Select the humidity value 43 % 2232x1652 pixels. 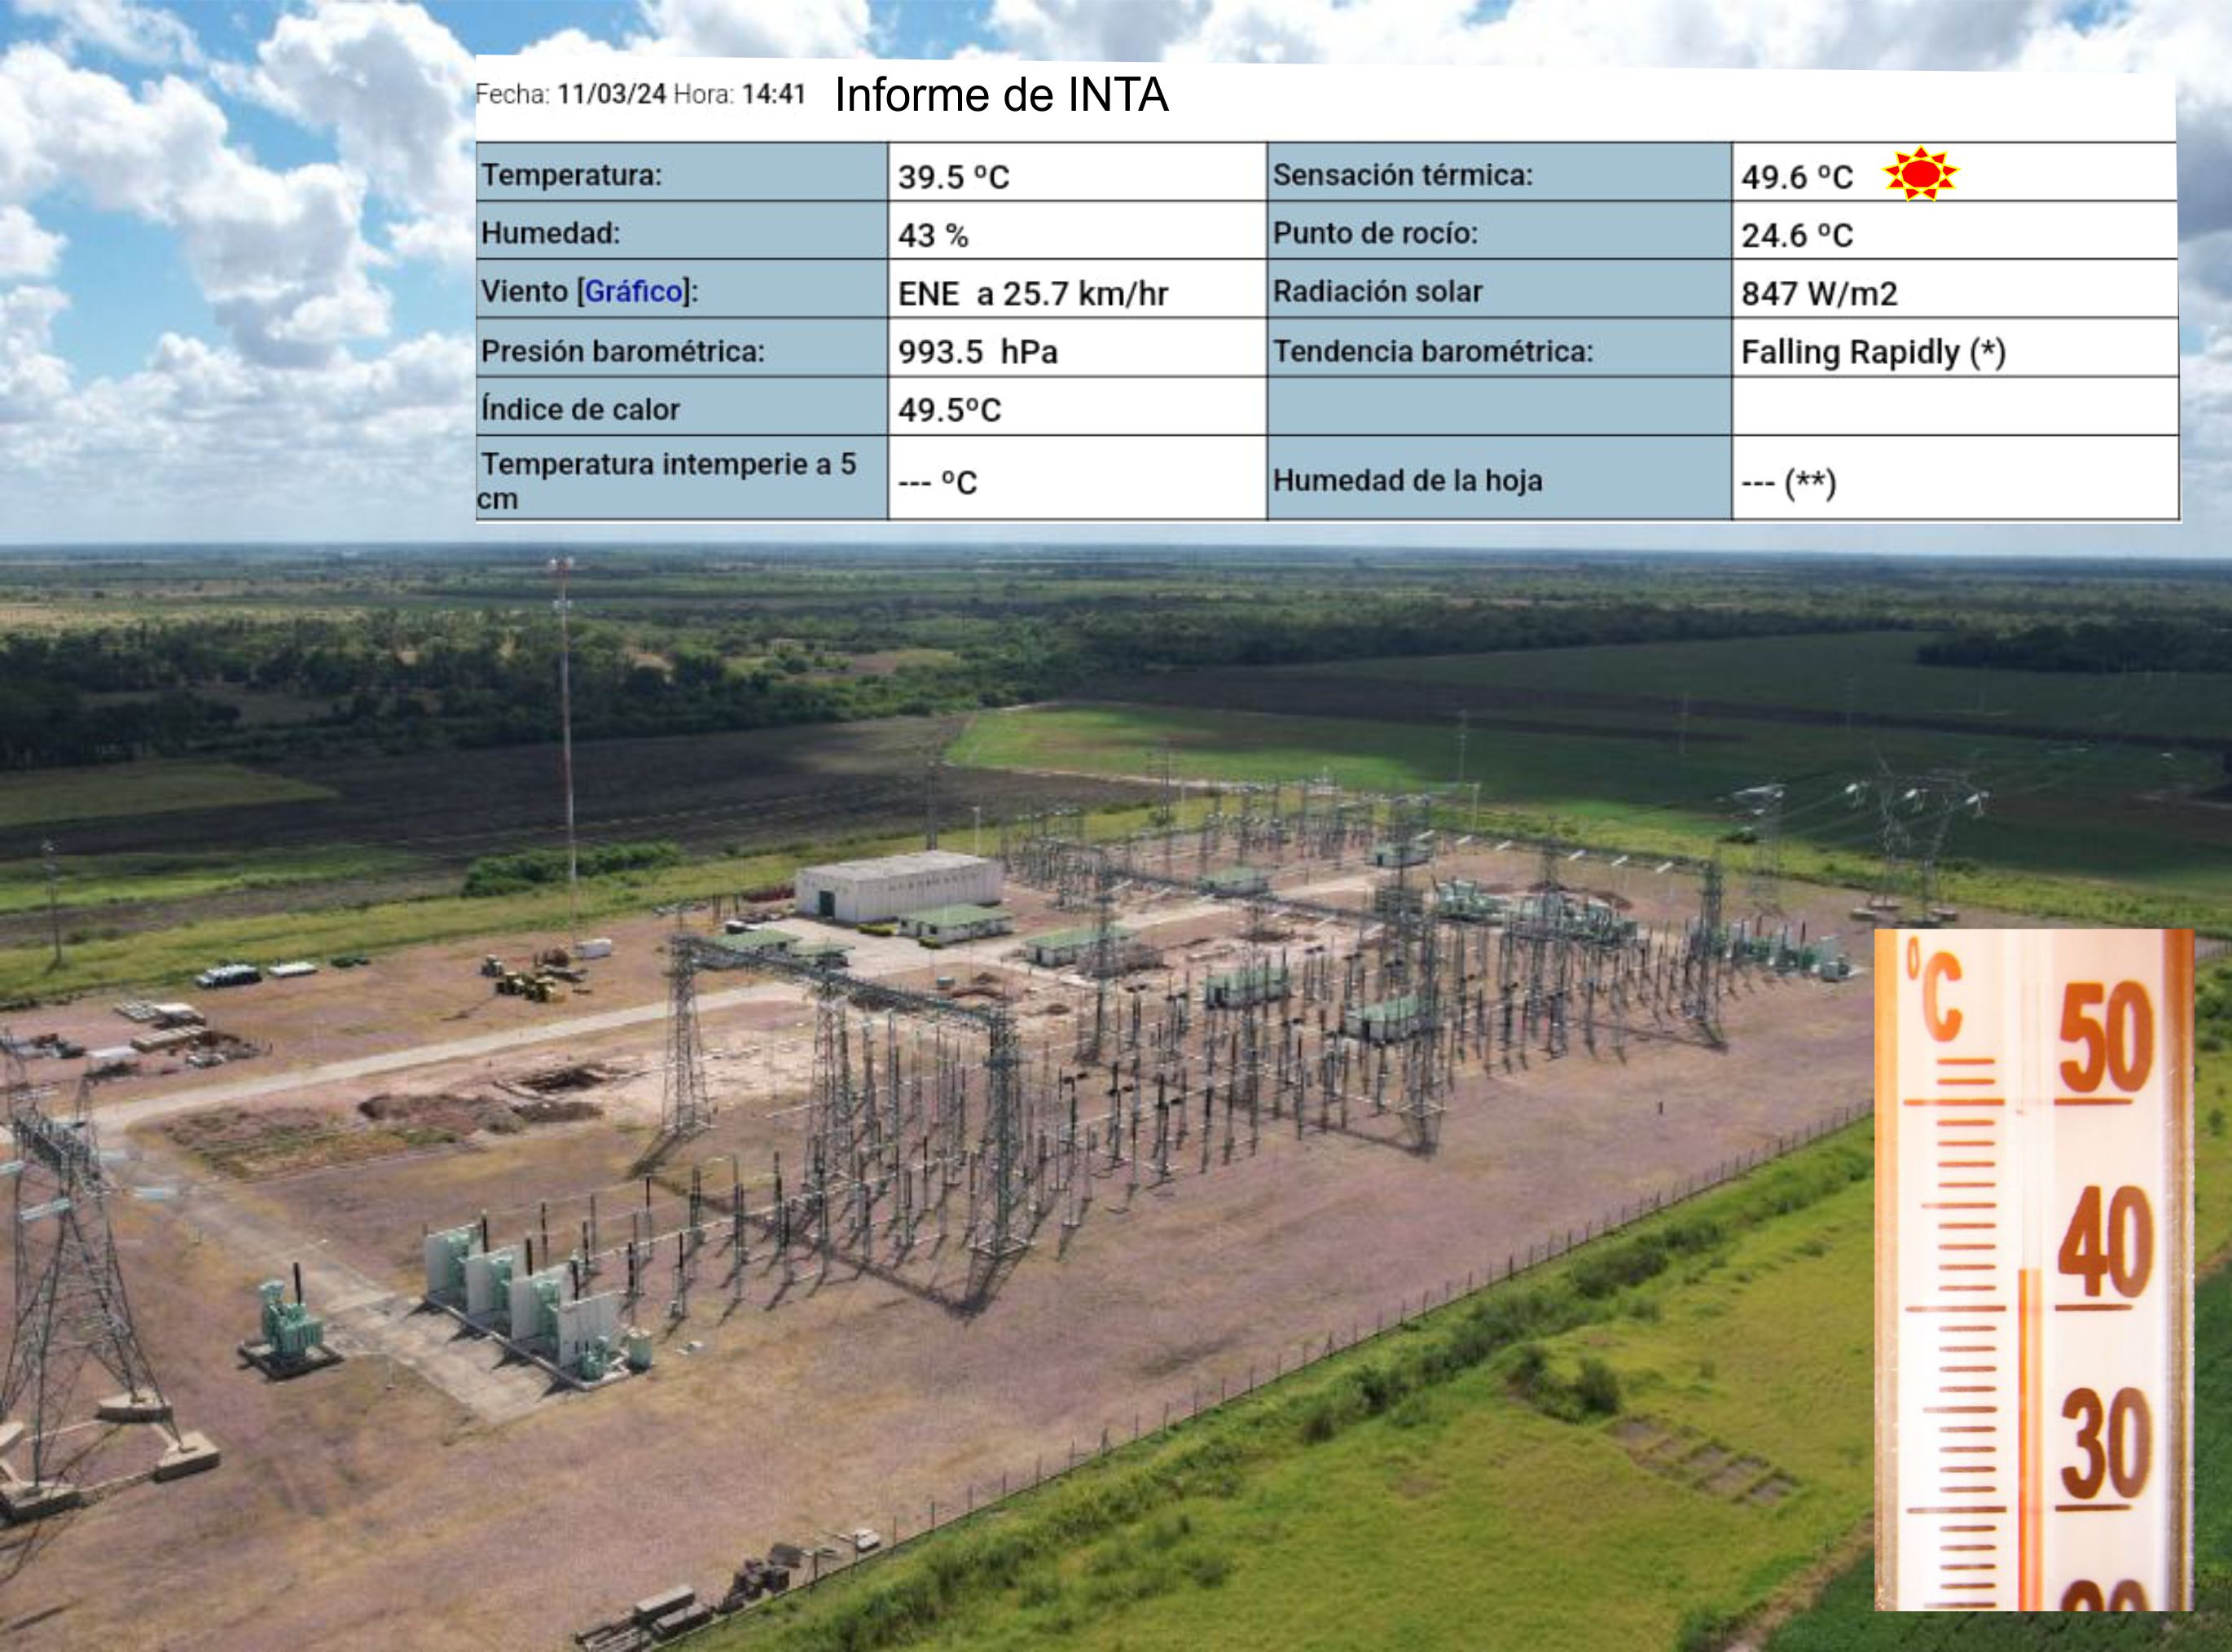933,236
